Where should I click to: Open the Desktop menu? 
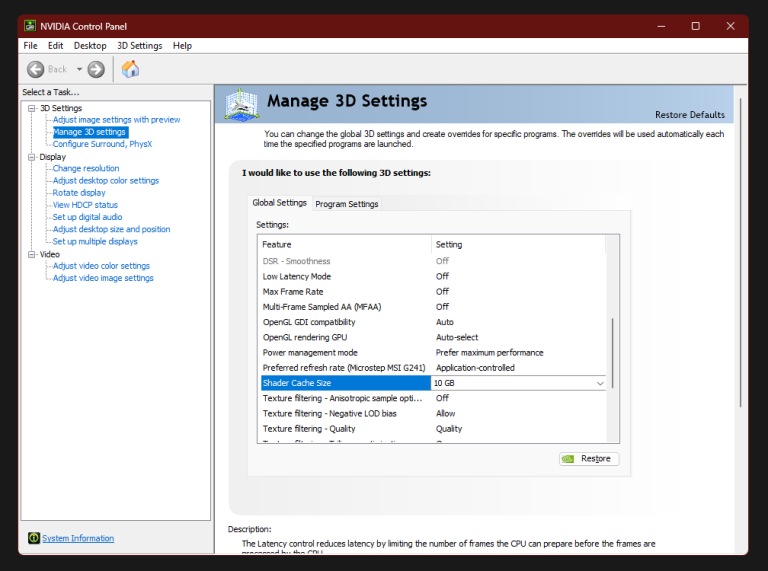[x=90, y=46]
